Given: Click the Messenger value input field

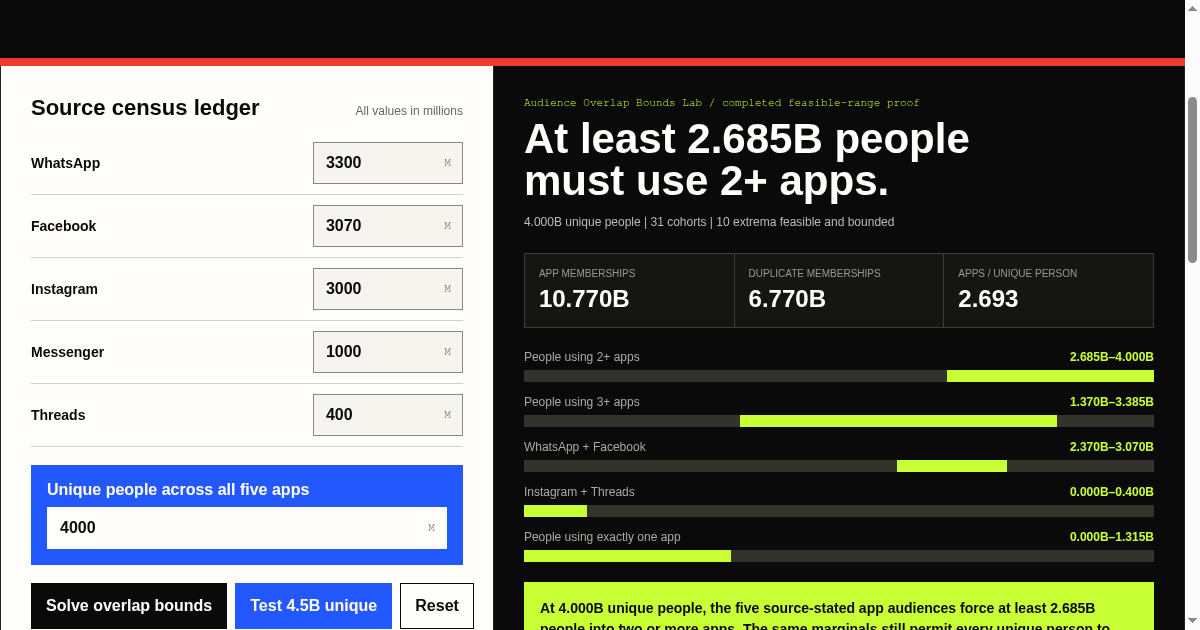Looking at the screenshot, I should tap(388, 352).
